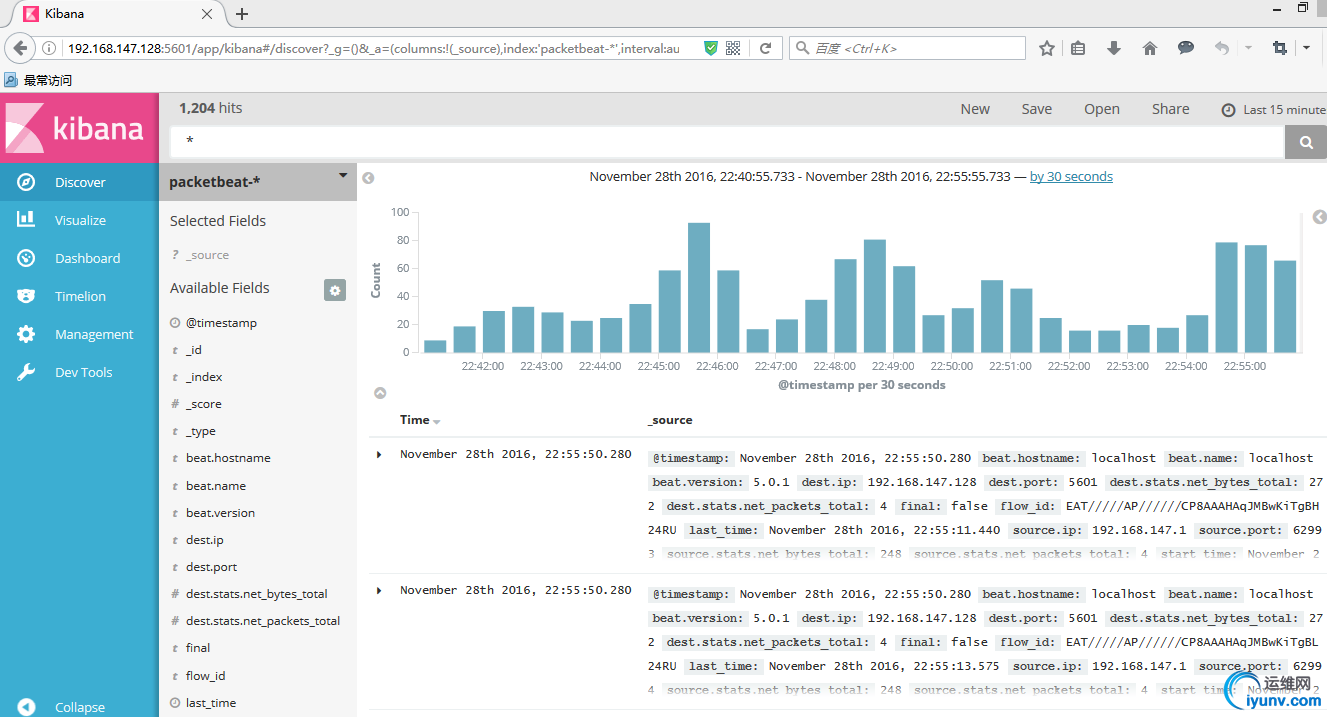Select the final field in the list
The height and width of the screenshot is (717, 1327).
coord(198,648)
